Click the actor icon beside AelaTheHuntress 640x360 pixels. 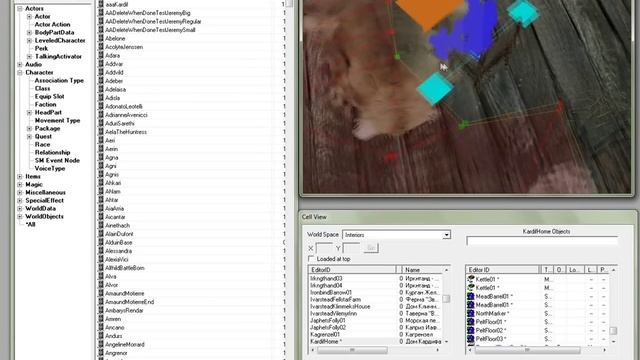pyautogui.click(x=101, y=132)
